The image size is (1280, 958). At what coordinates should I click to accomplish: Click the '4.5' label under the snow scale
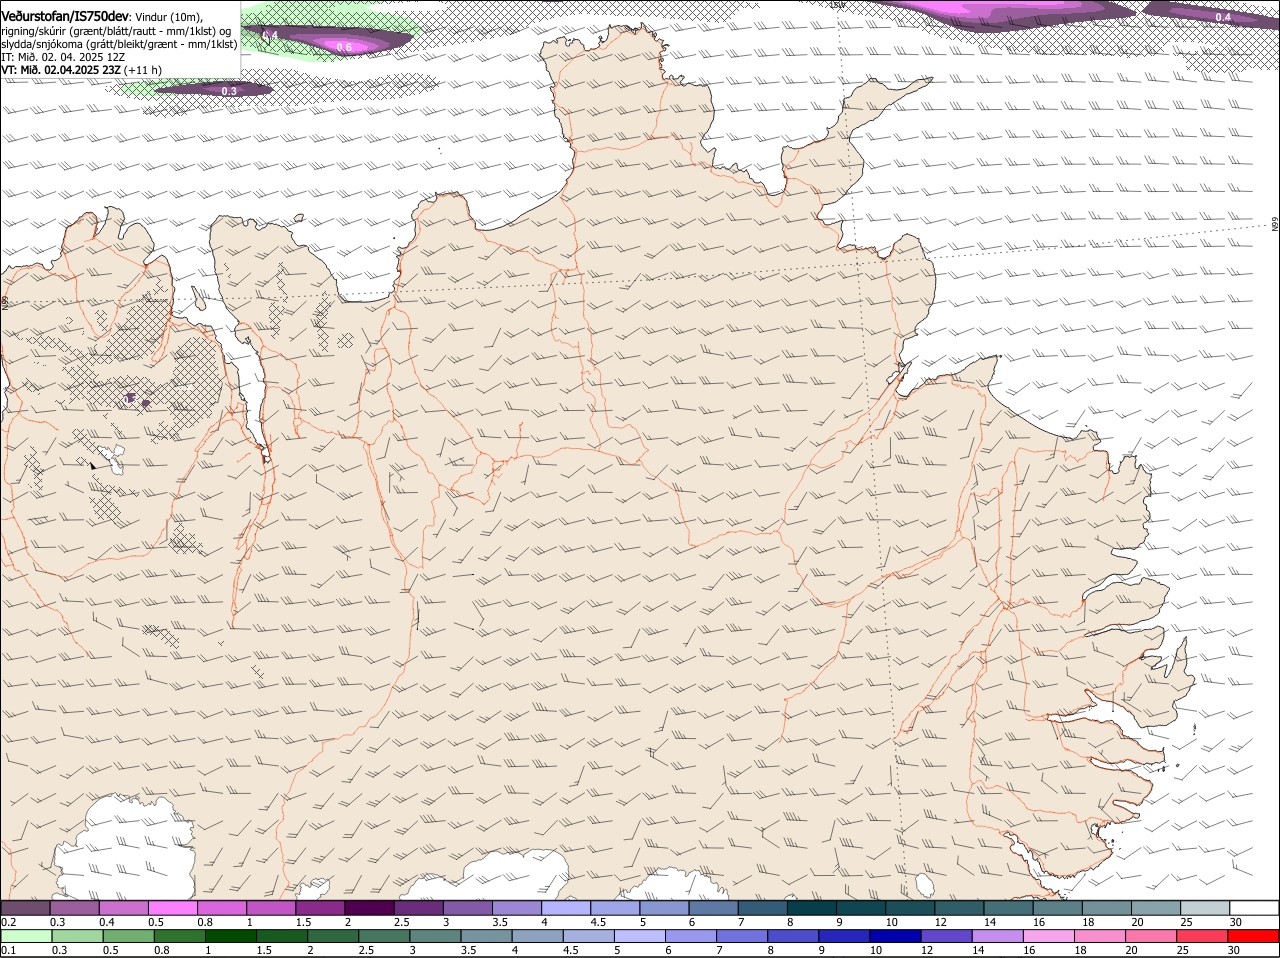598,921
